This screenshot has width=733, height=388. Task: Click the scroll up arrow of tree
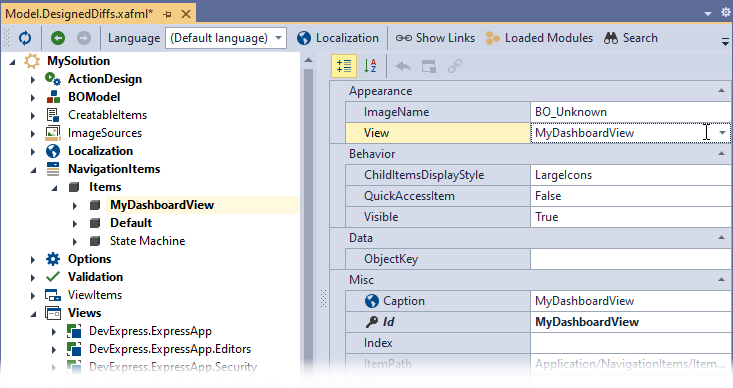309,60
